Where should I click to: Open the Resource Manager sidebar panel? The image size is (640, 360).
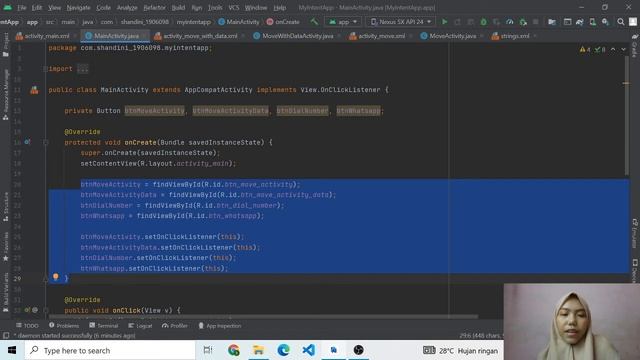coord(6,95)
